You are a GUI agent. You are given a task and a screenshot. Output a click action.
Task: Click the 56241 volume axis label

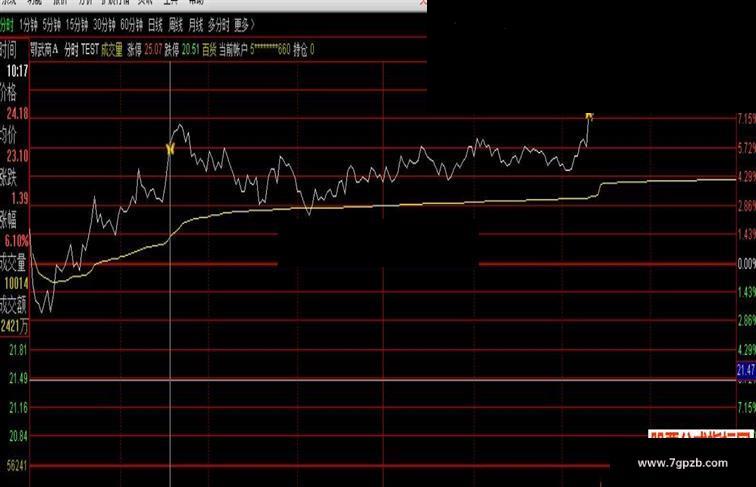17,466
